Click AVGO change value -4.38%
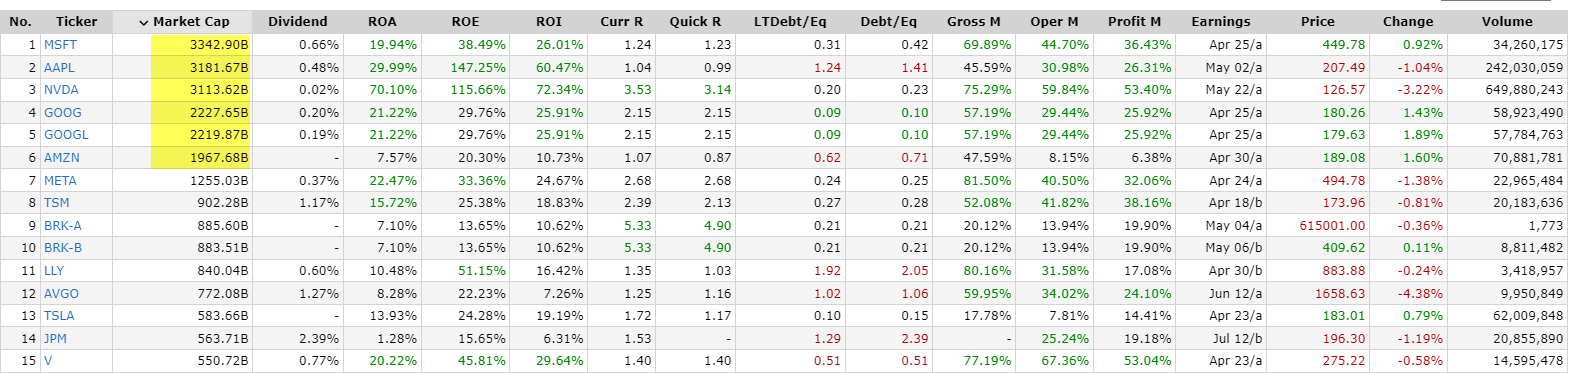 coord(1421,294)
